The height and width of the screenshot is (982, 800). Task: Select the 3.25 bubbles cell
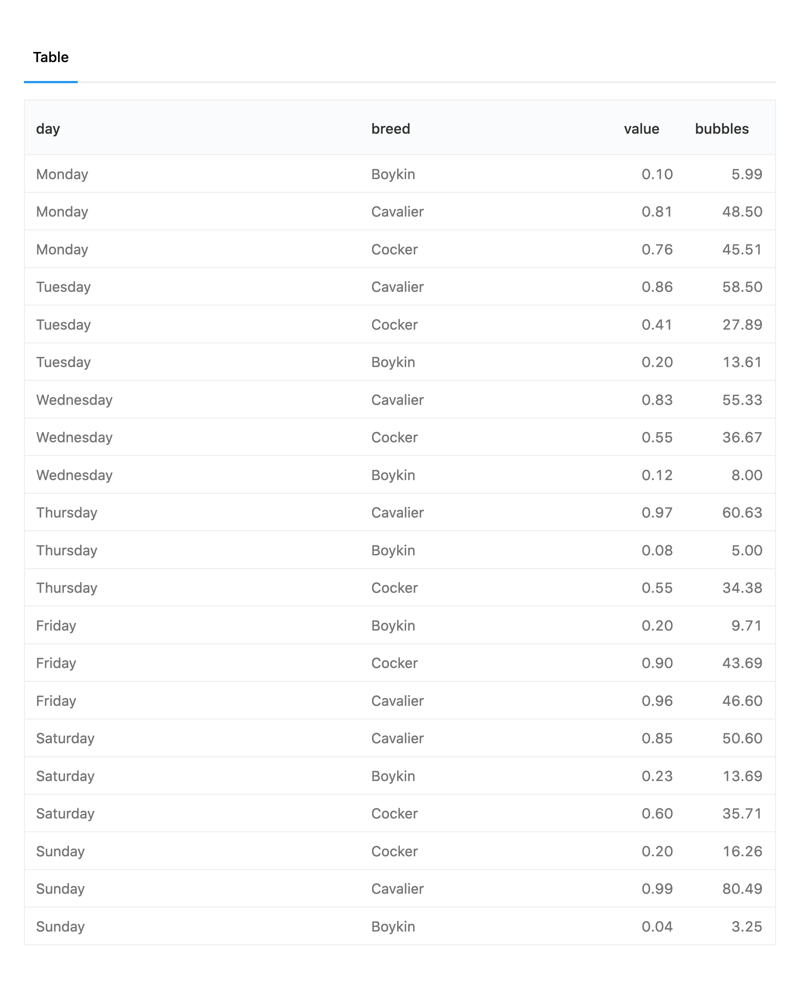(746, 927)
